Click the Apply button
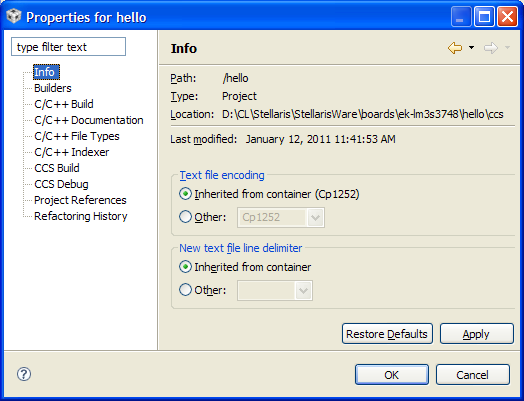 [x=477, y=333]
